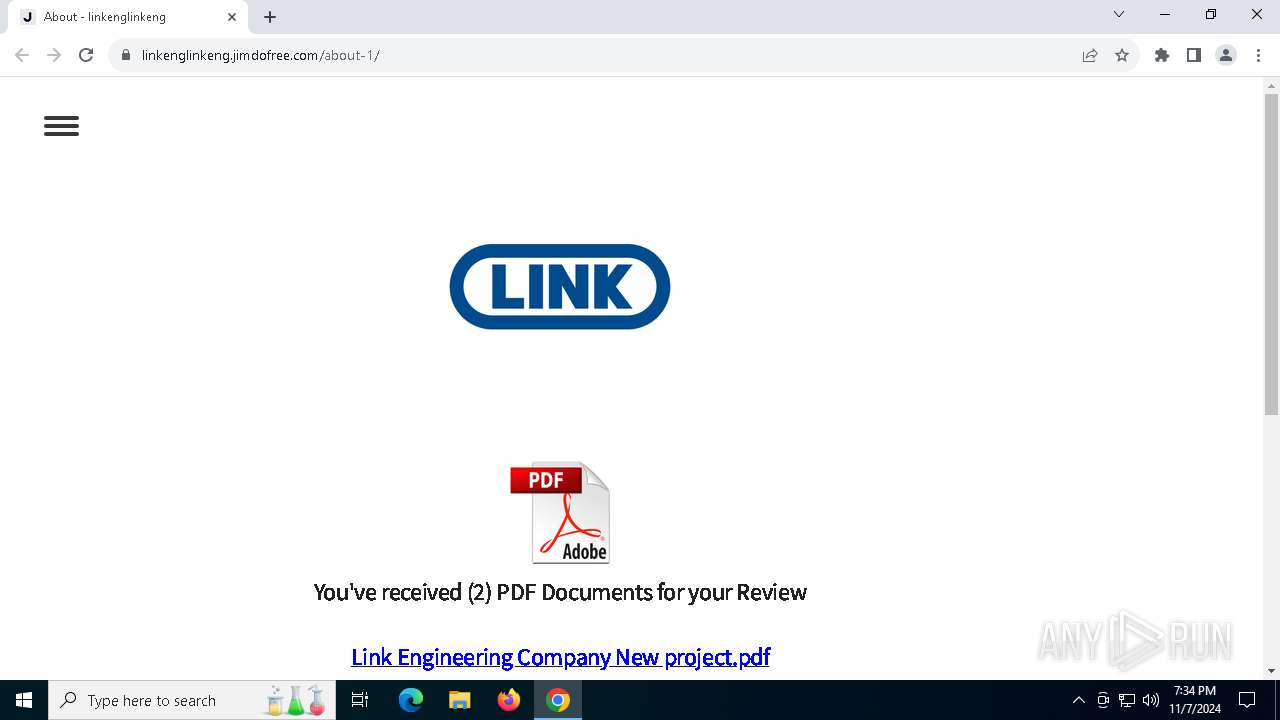Viewport: 1280px width, 720px height.
Task: Open the Chrome extensions puzzle icon
Action: coord(1162,55)
